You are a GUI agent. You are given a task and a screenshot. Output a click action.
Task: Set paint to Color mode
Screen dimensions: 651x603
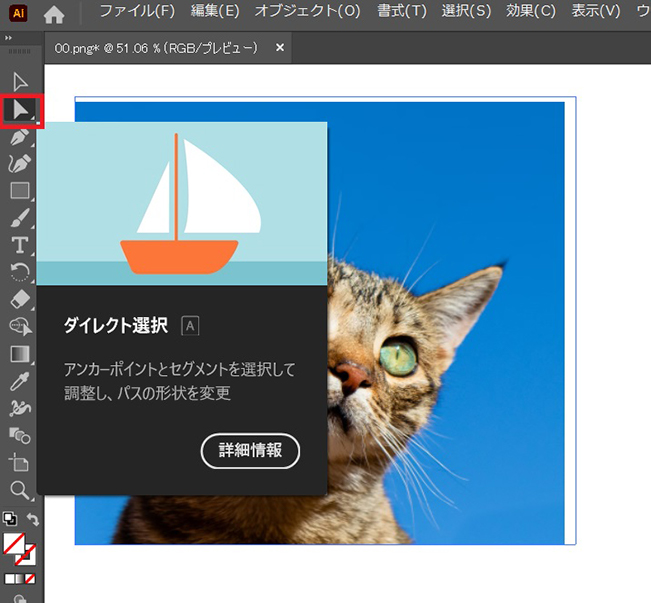pos(9,578)
